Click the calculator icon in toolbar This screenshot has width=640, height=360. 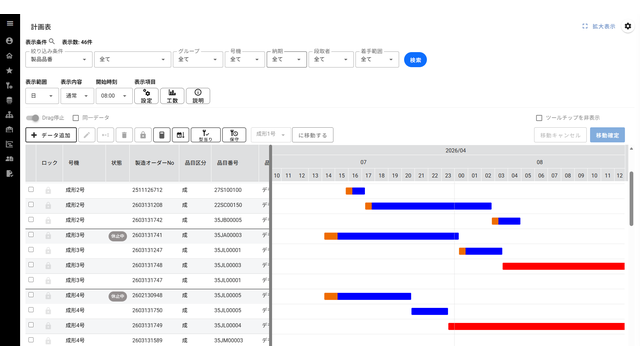(x=162, y=135)
